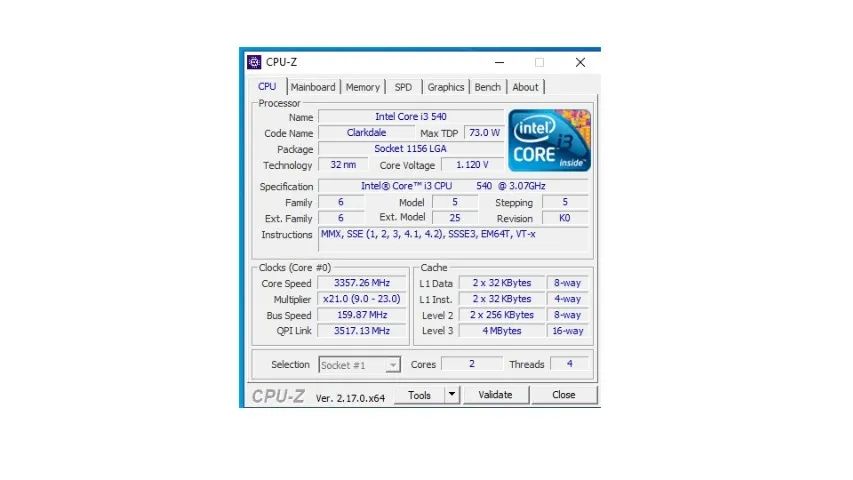The width and height of the screenshot is (853, 480).
Task: Click the Tools button
Action: pyautogui.click(x=419, y=395)
